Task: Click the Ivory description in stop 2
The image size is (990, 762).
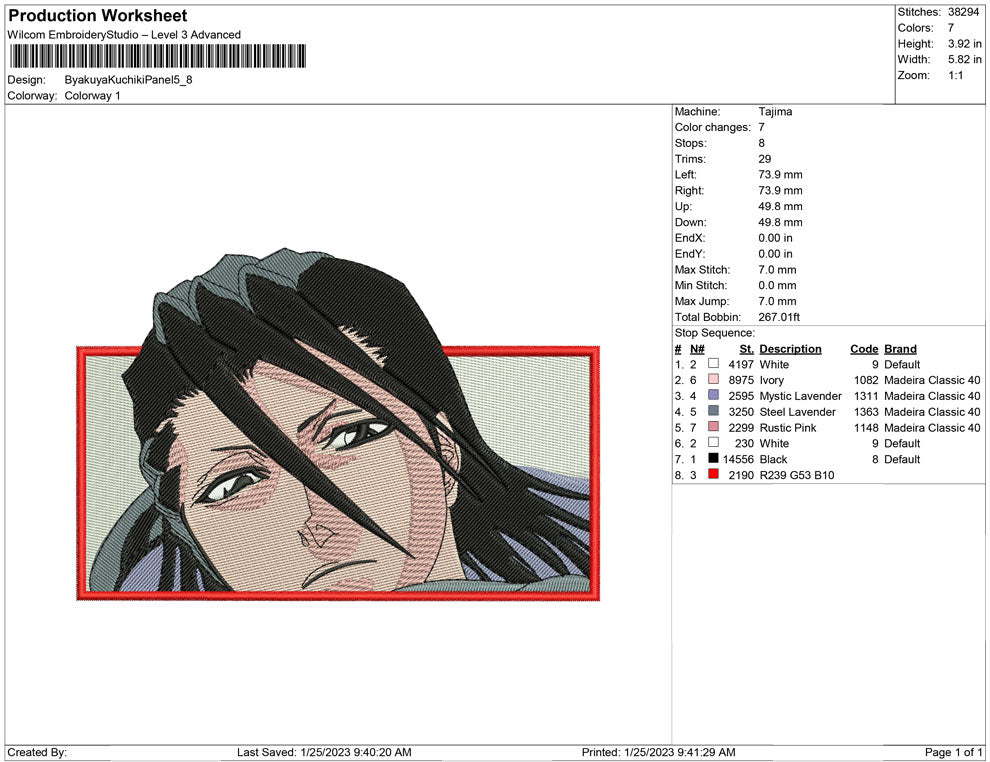Action: (x=772, y=380)
